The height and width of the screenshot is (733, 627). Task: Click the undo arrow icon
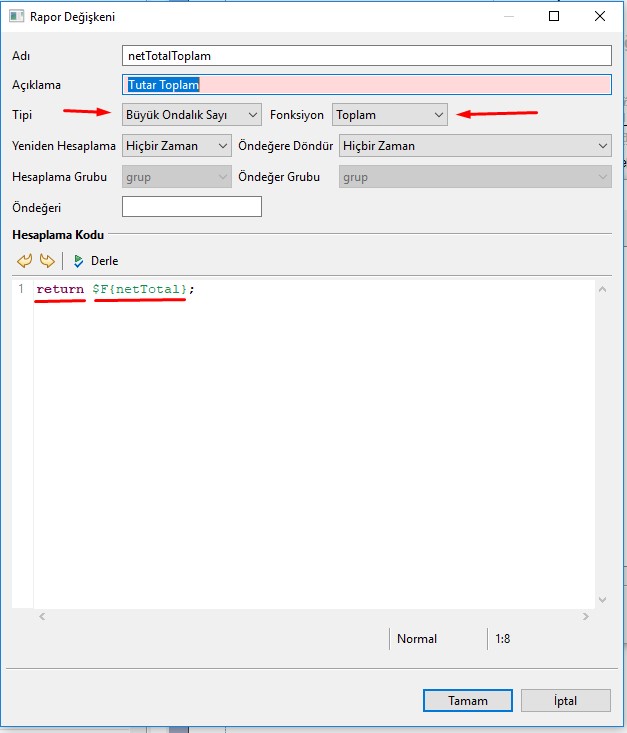click(25, 261)
